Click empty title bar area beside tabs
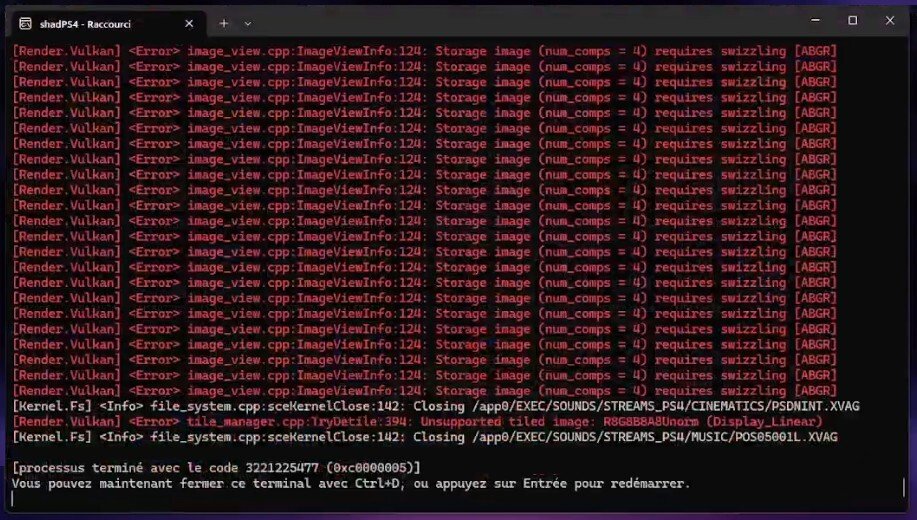 [x=526, y=23]
